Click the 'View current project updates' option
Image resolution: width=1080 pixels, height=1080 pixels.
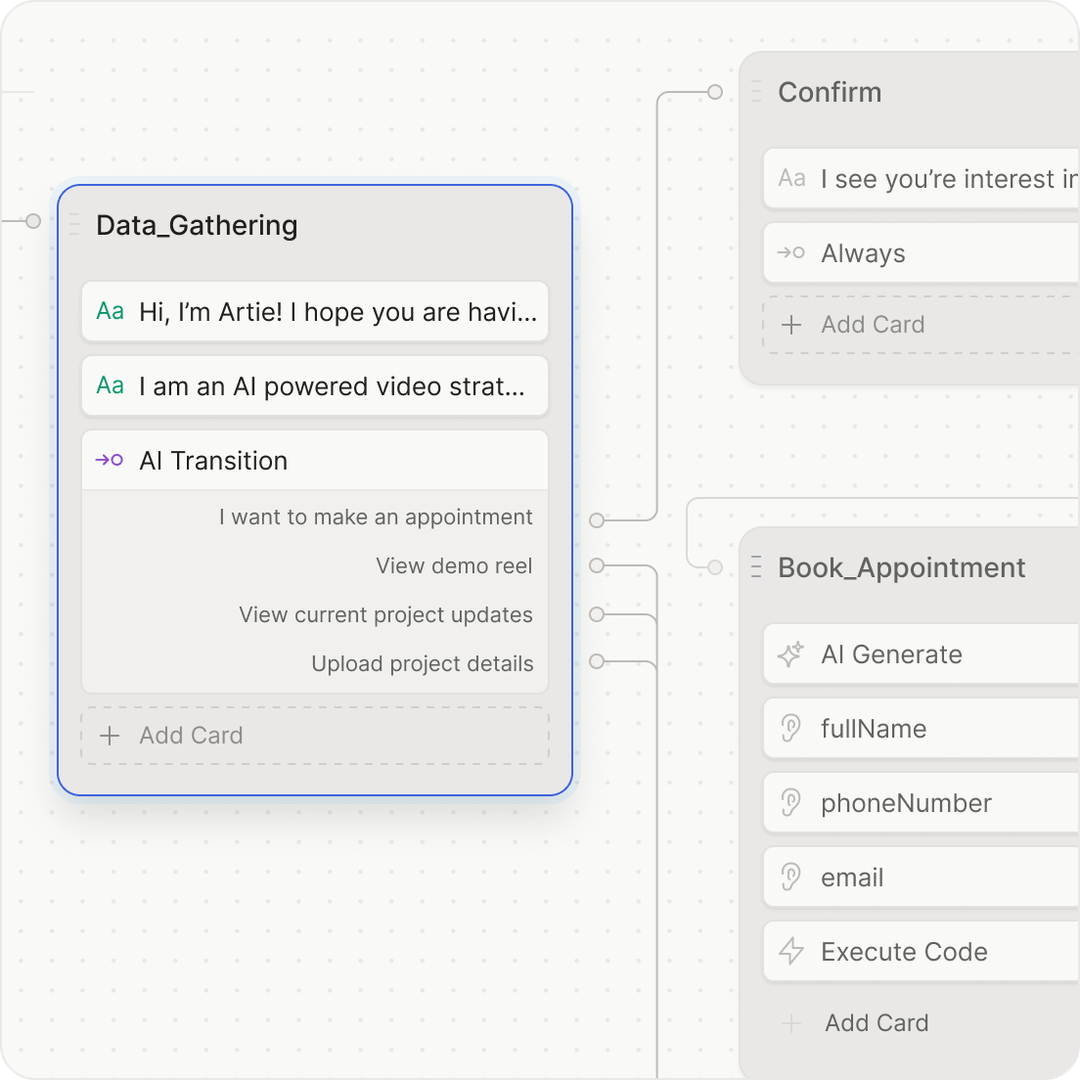pyautogui.click(x=386, y=614)
